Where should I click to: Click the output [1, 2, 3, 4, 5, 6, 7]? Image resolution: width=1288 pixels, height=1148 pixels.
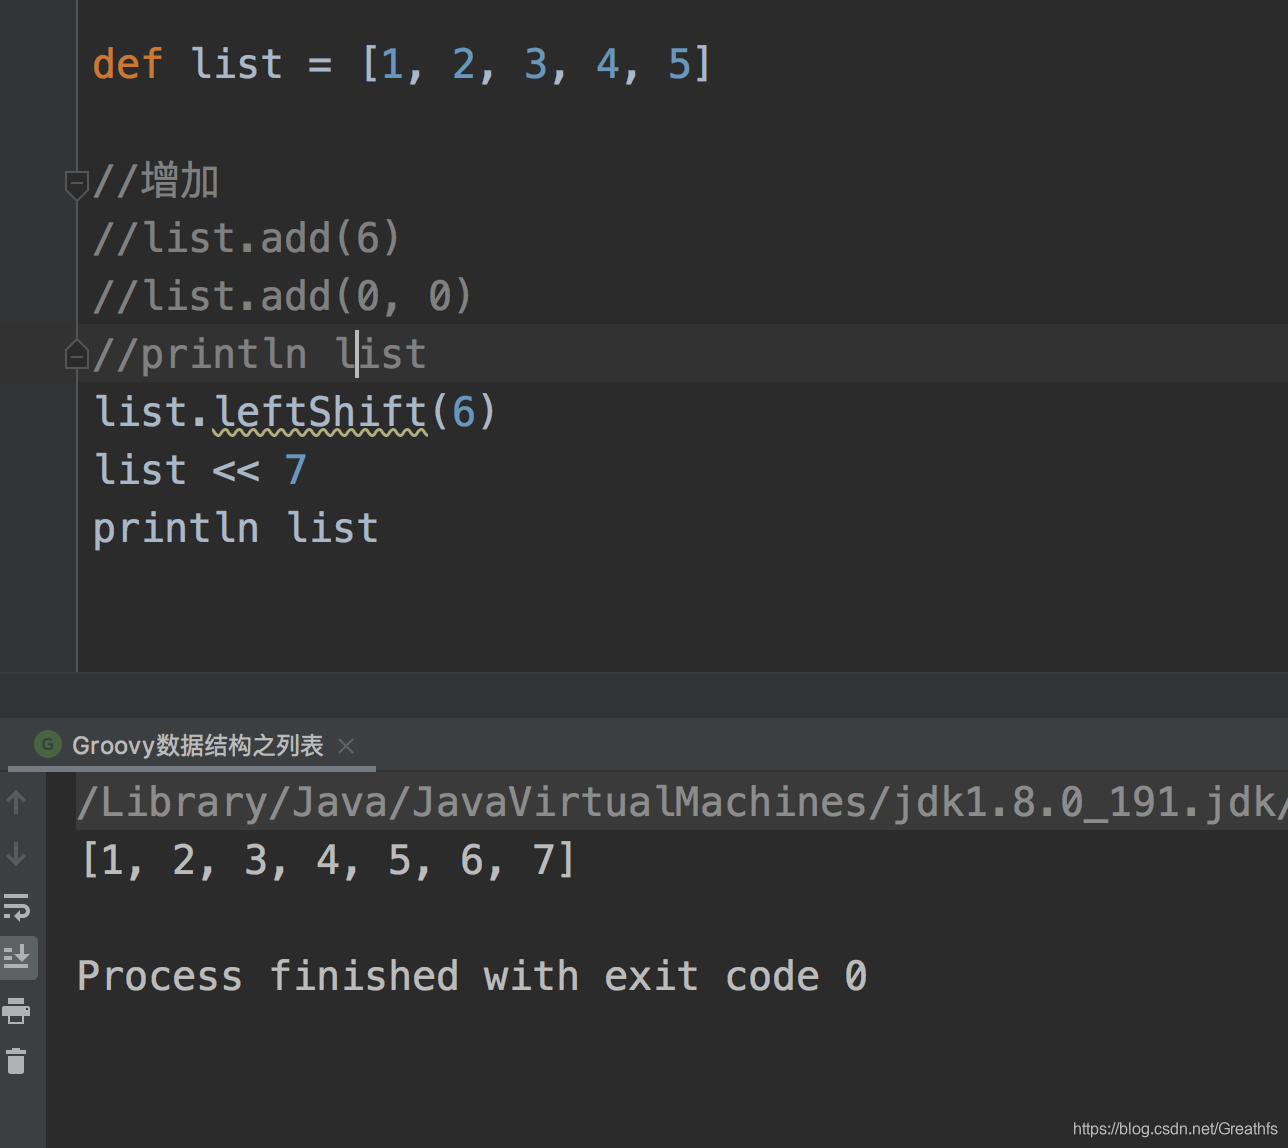pos(328,860)
